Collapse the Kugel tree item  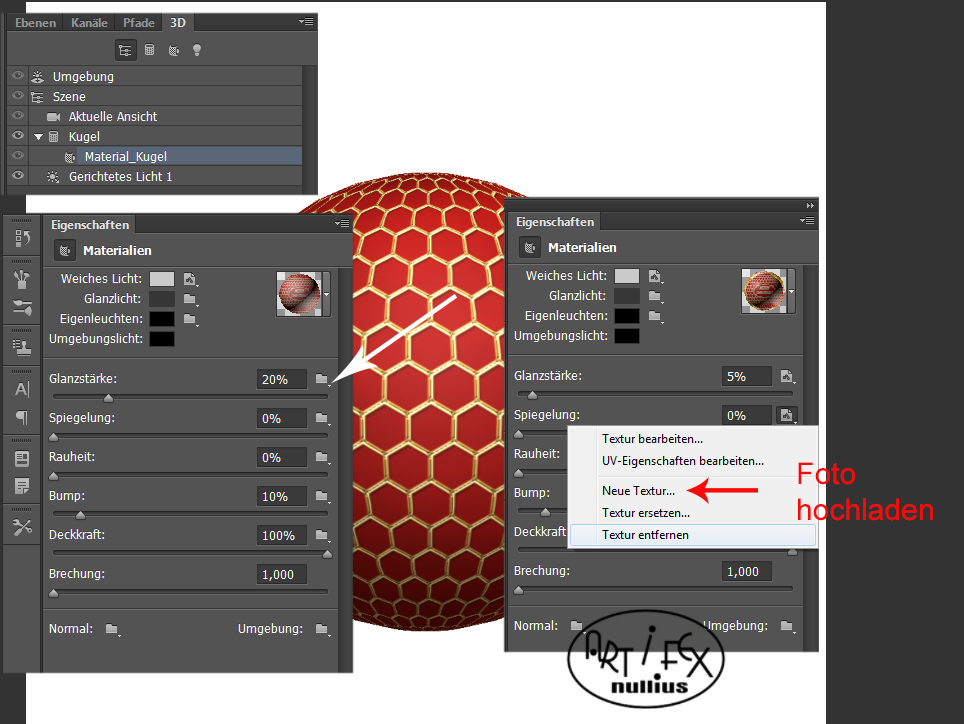(39, 136)
